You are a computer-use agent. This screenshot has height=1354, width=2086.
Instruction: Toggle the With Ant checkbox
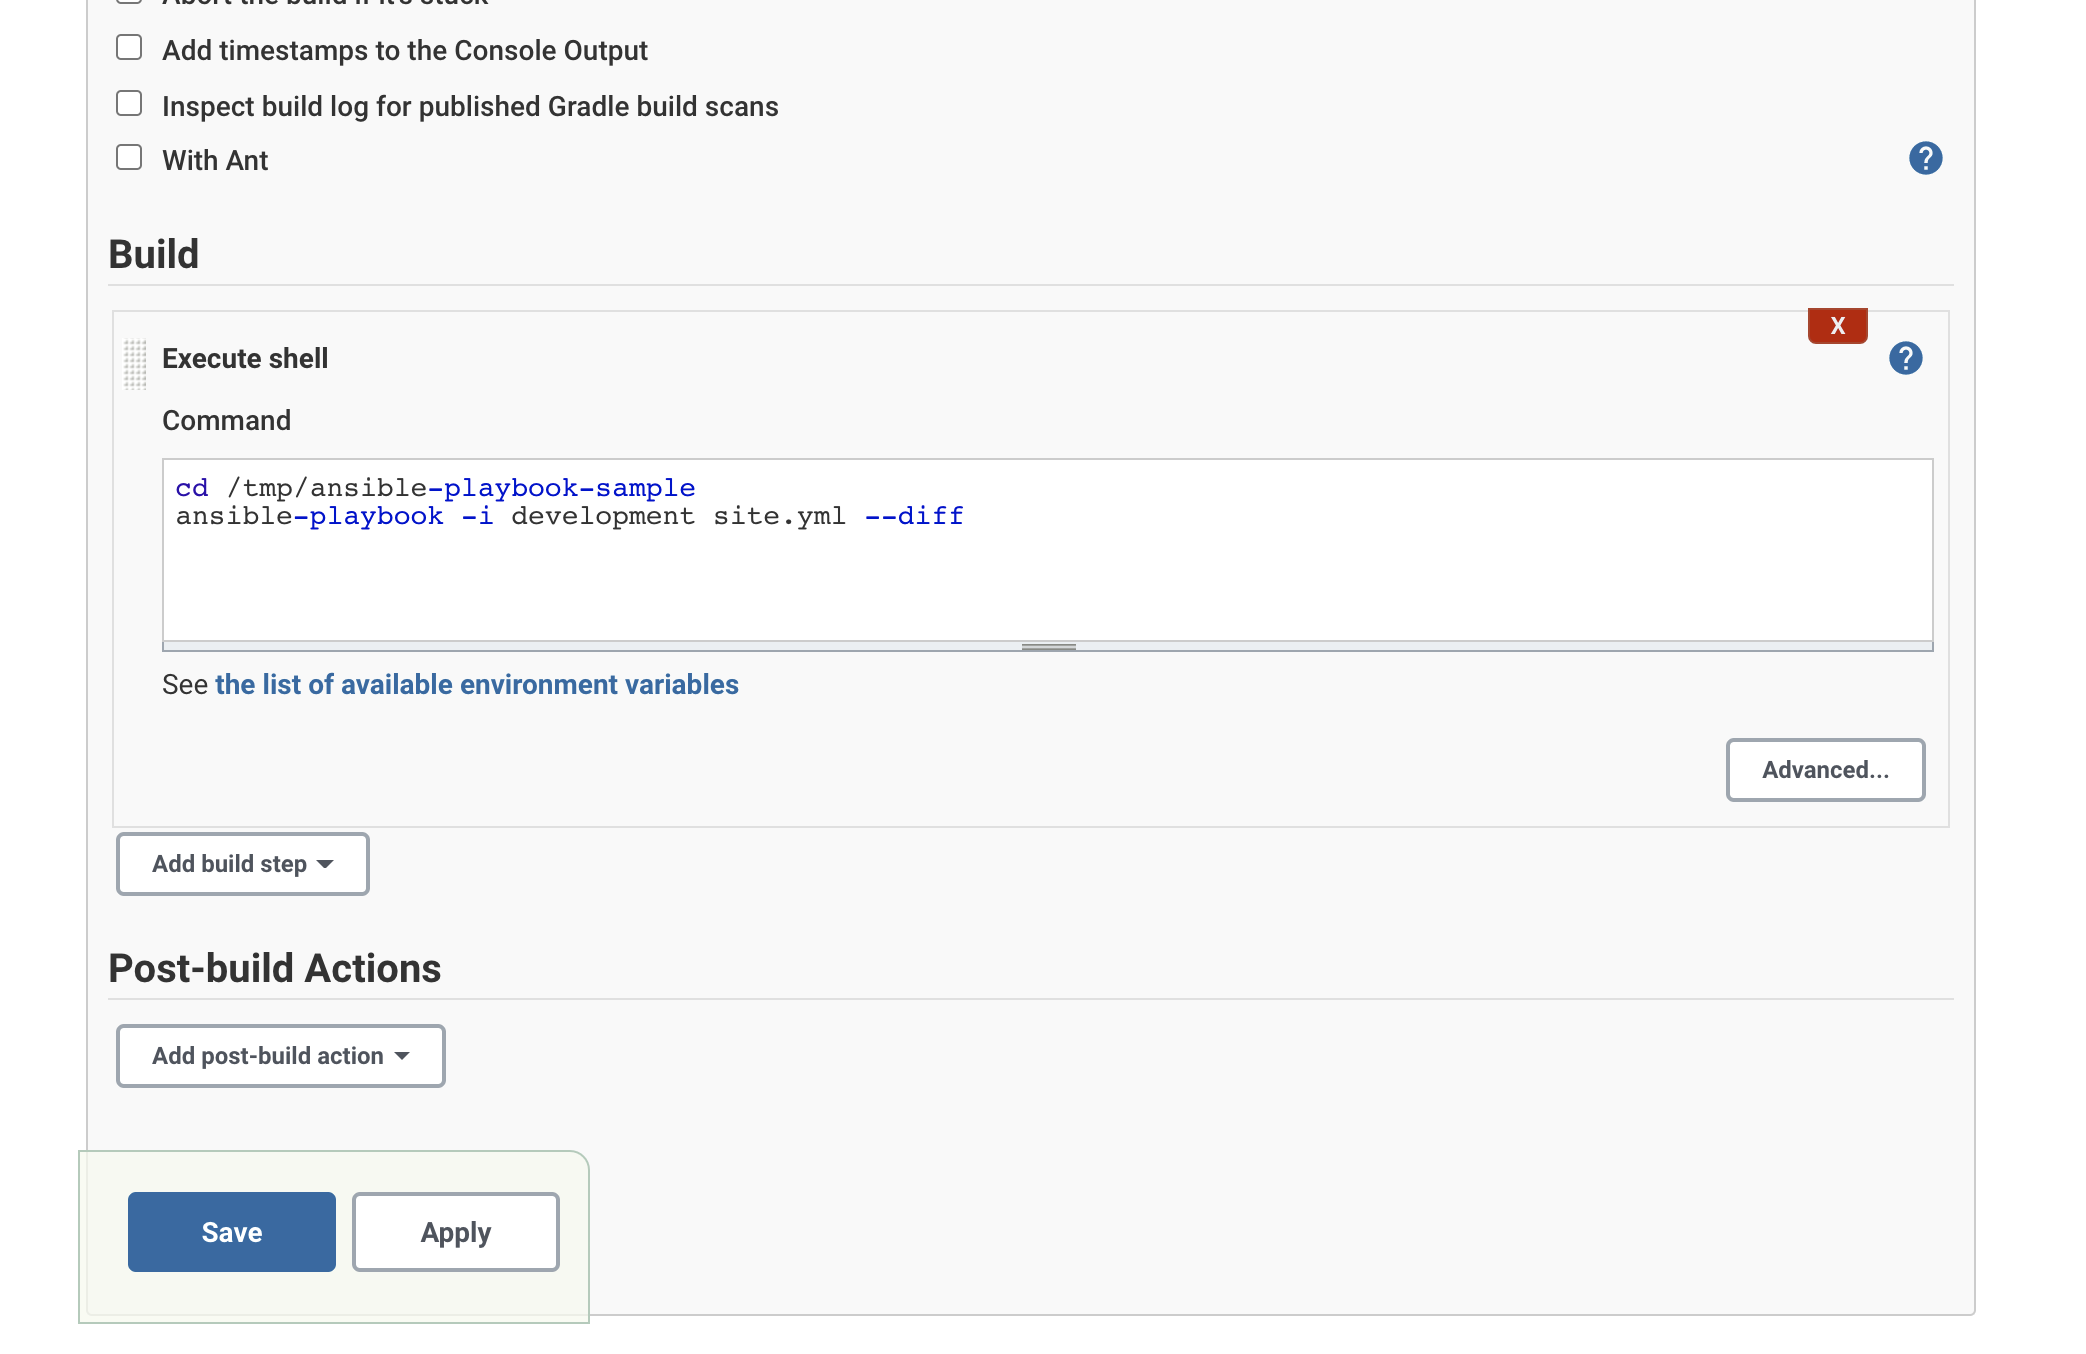click(x=129, y=158)
